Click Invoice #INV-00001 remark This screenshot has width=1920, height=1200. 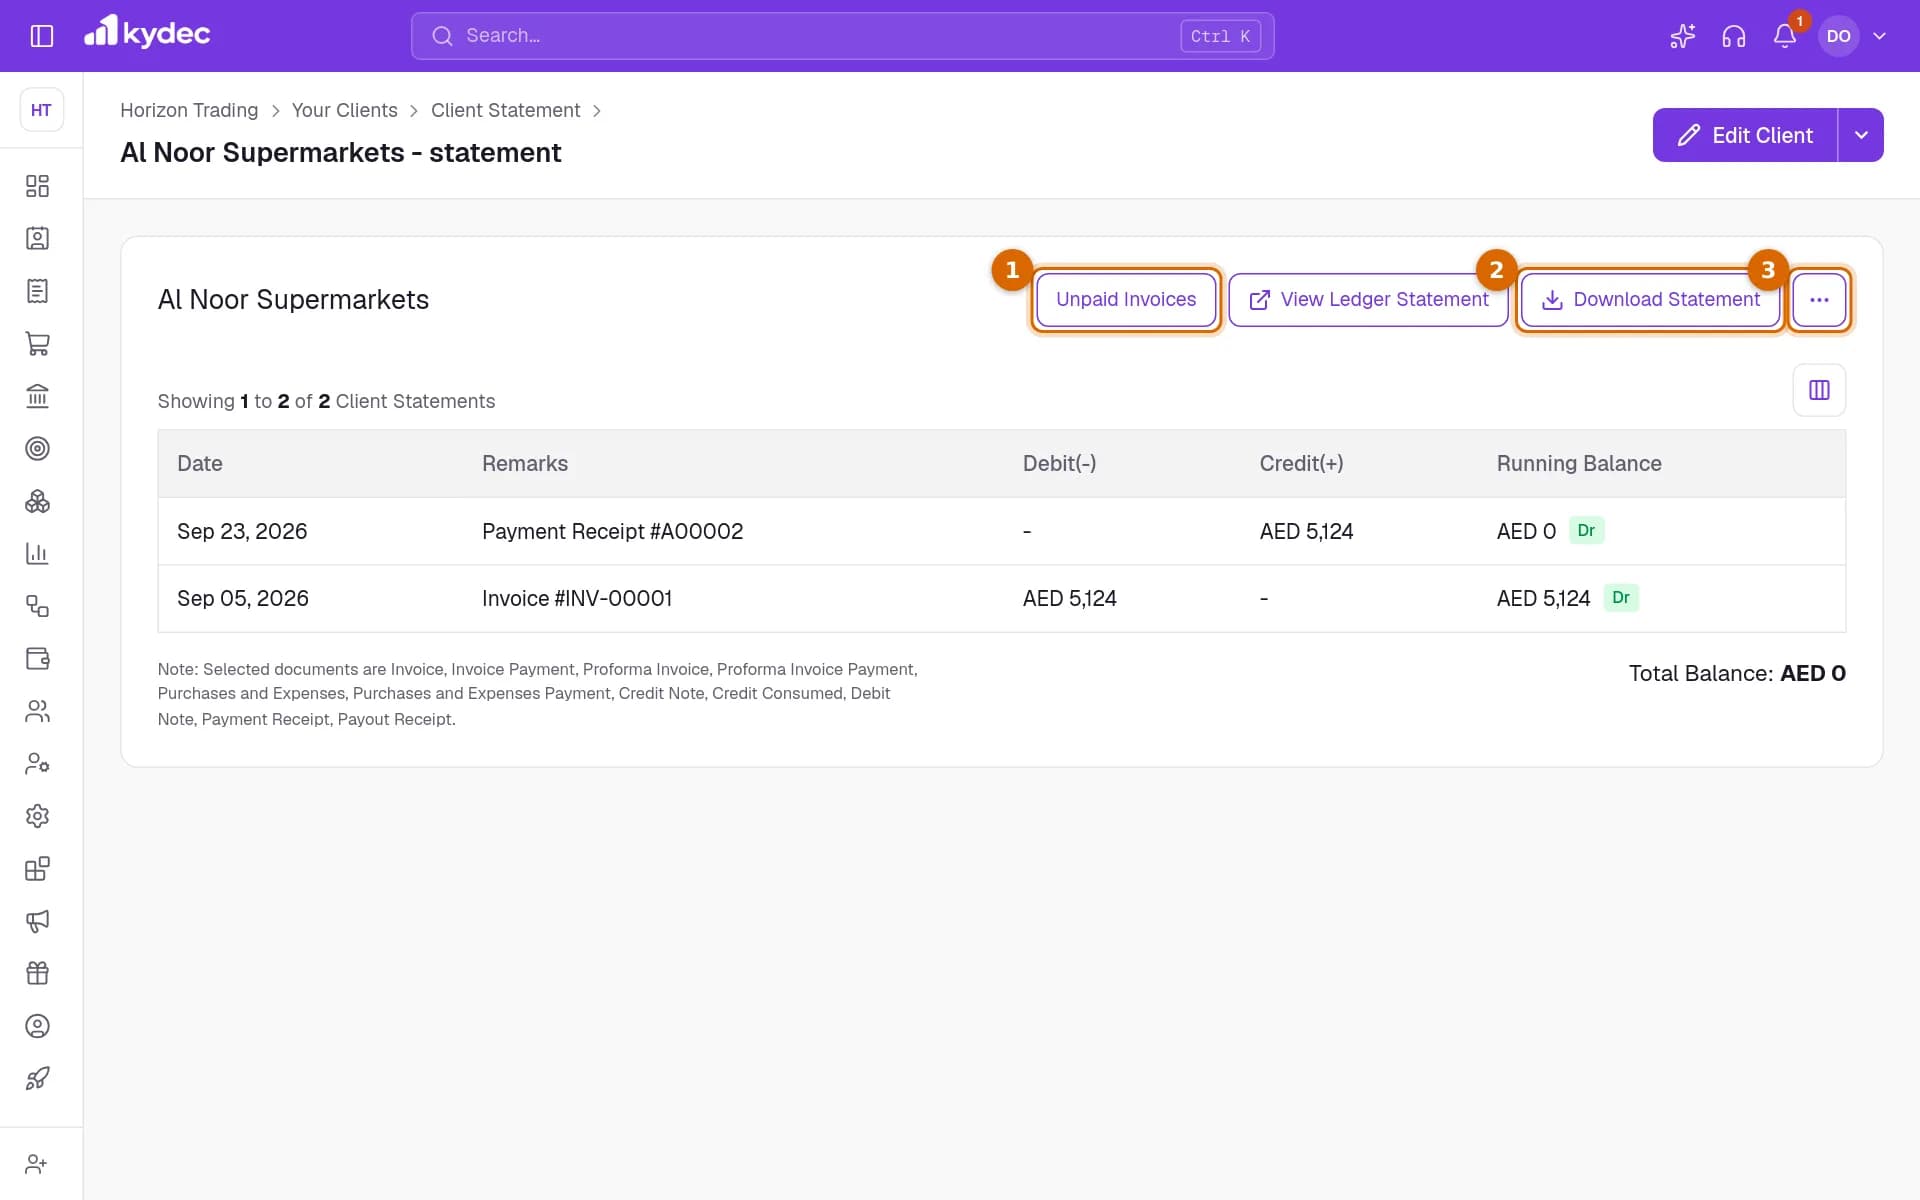(x=577, y=598)
